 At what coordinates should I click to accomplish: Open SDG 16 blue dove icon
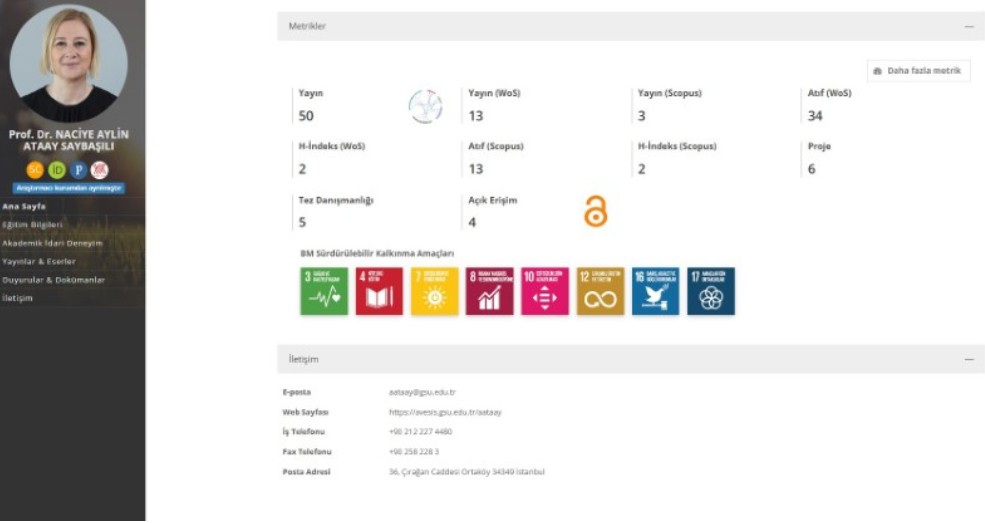(x=655, y=291)
